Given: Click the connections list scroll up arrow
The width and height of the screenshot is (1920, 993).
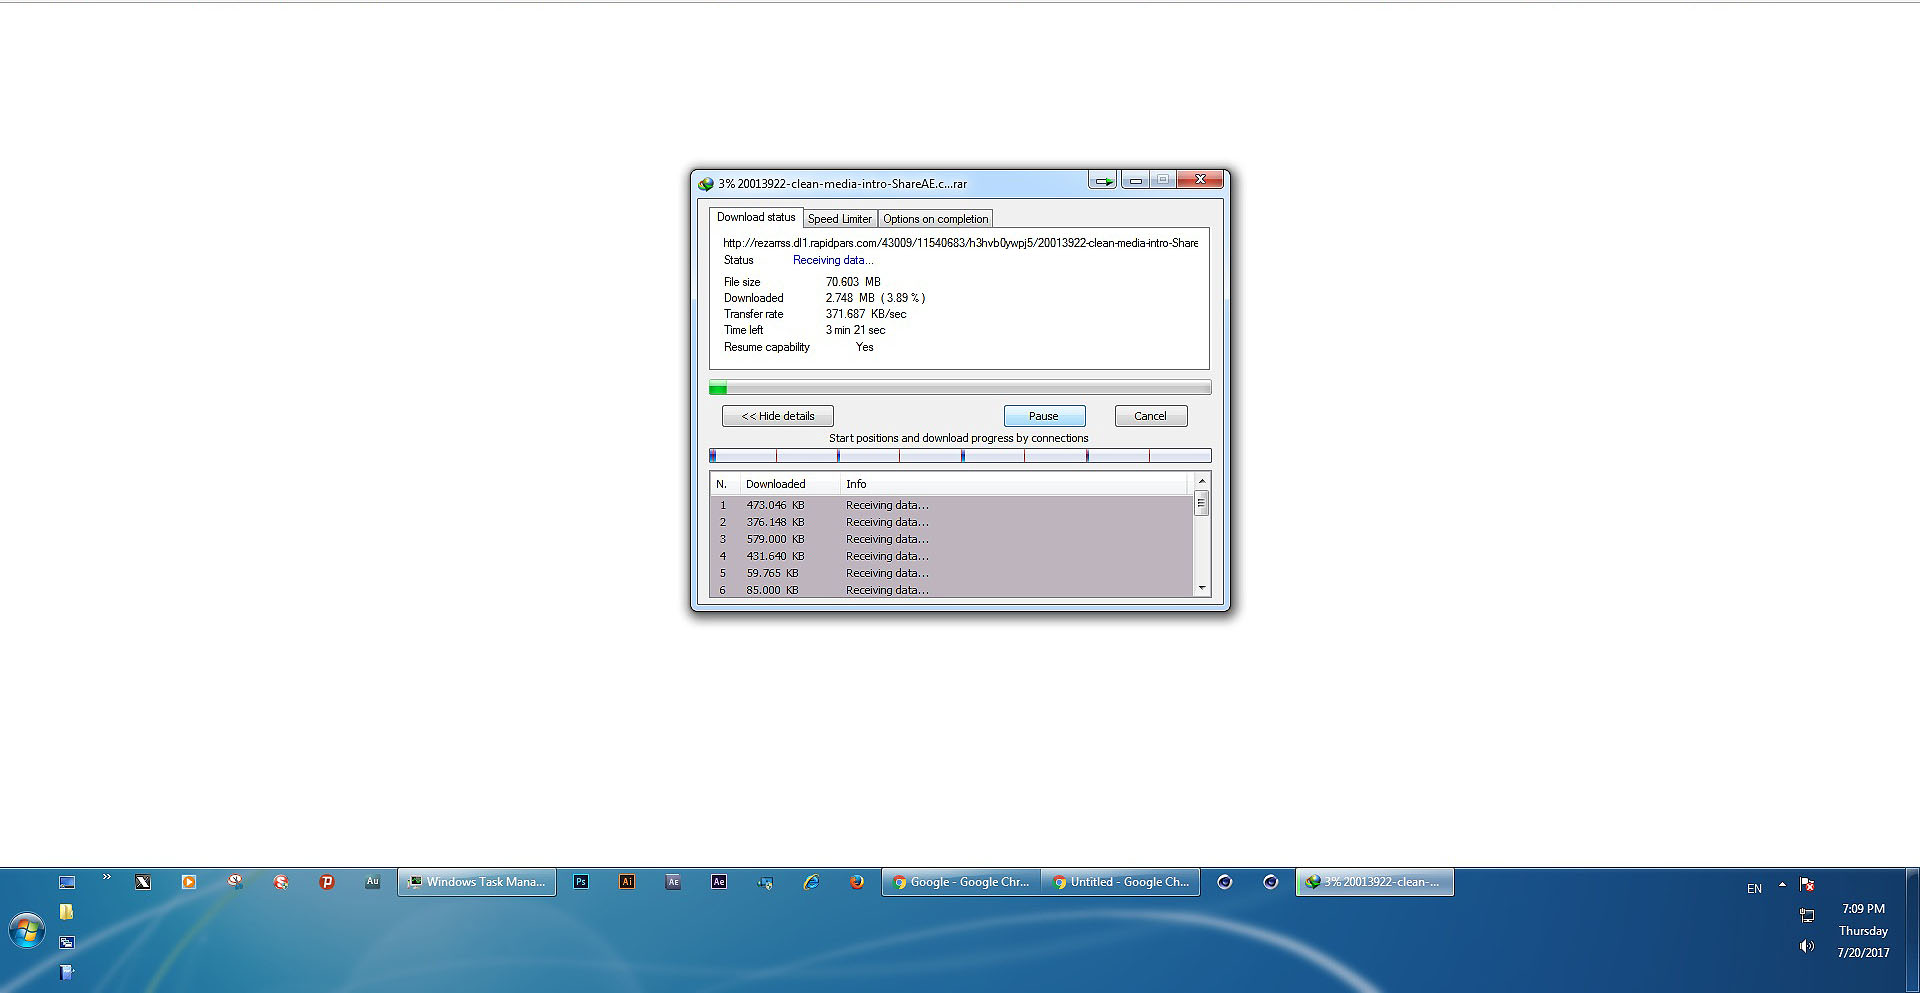Looking at the screenshot, I should (x=1202, y=481).
